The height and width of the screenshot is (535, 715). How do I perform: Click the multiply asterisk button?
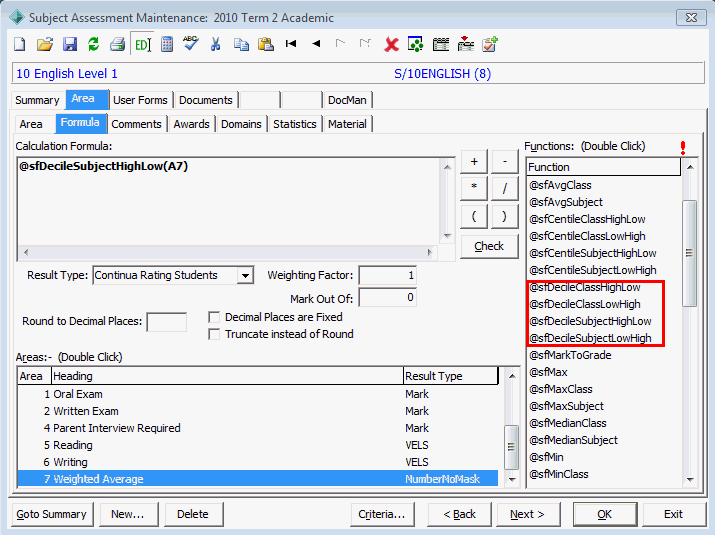coord(474,188)
